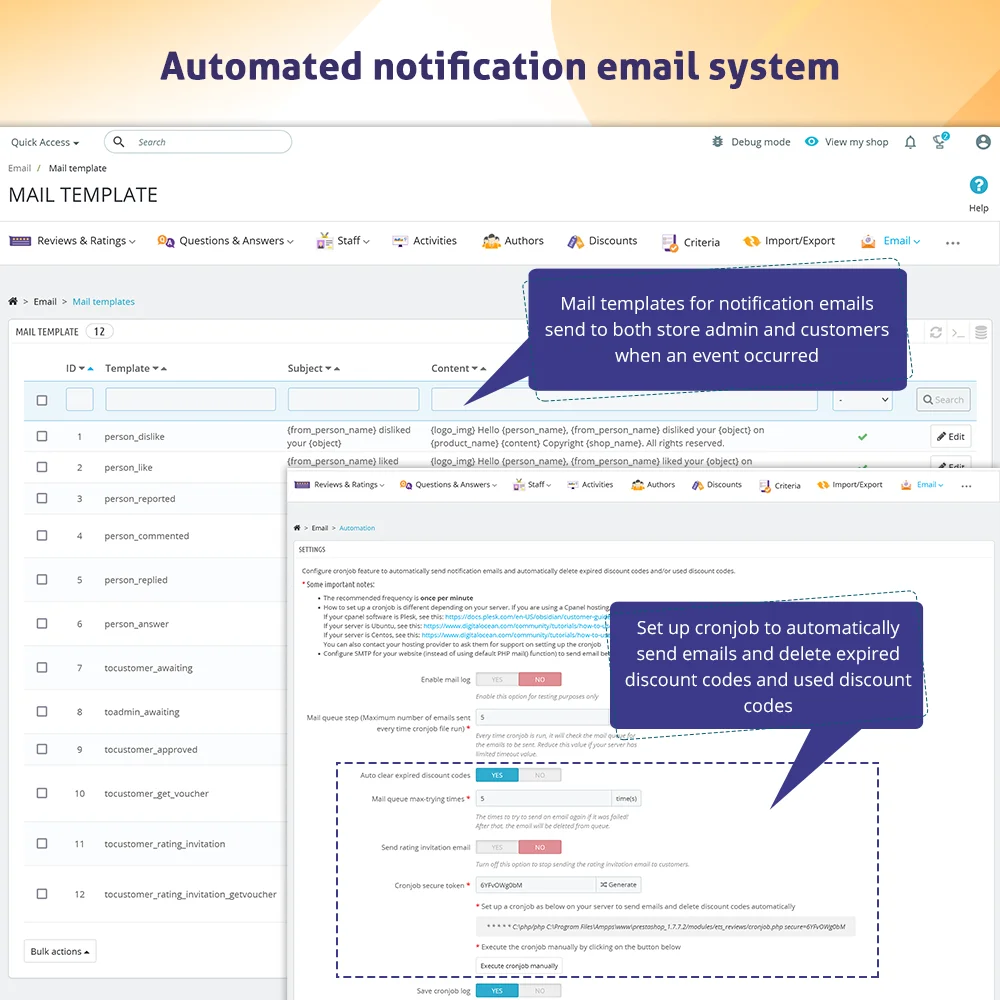
Task: Open the Discounts section icon
Action: pos(603,240)
